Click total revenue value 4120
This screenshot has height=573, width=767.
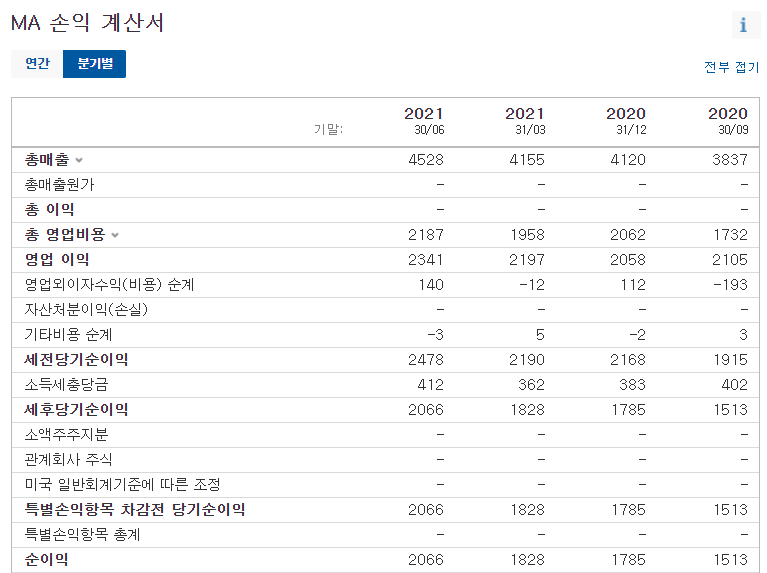click(x=628, y=160)
